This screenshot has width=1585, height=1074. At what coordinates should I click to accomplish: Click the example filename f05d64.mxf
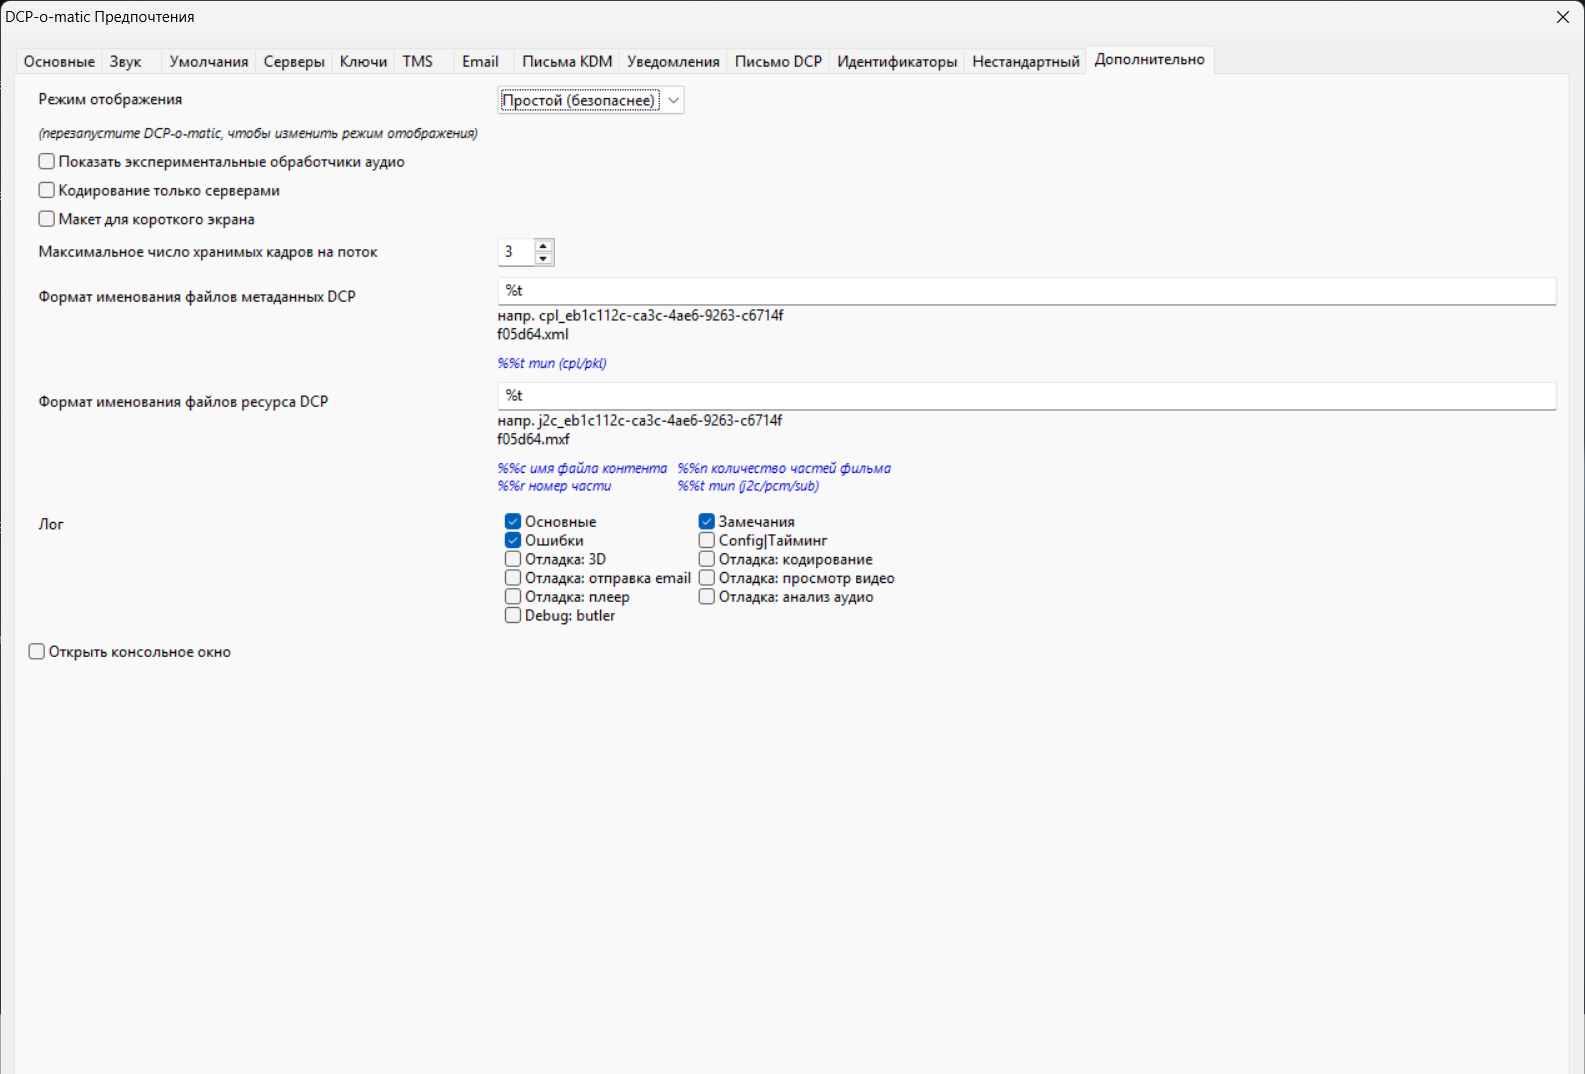534,440
